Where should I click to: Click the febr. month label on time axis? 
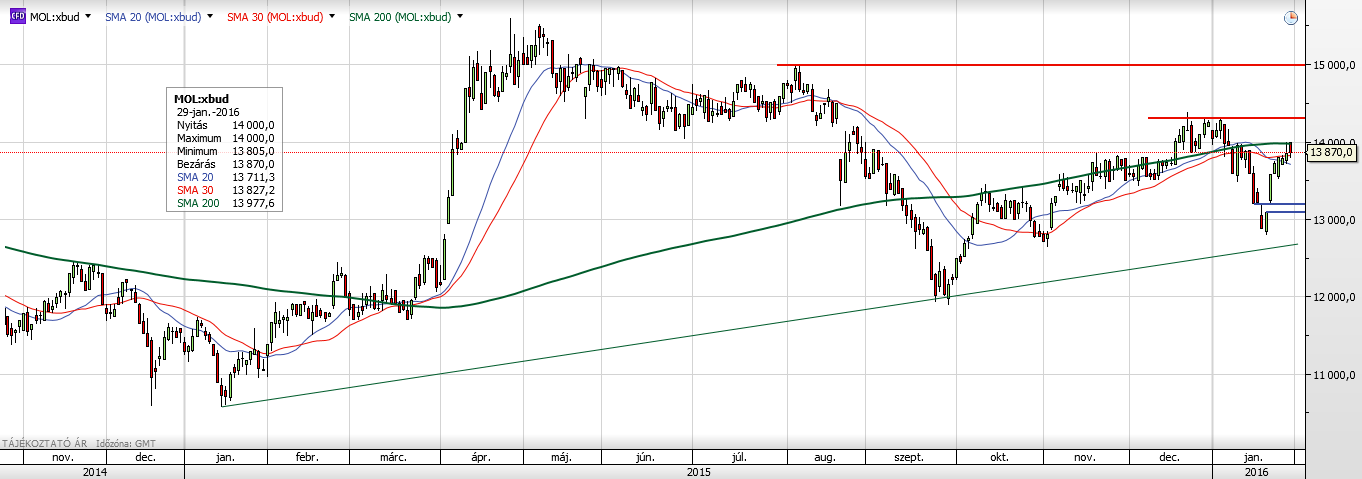(x=306, y=457)
